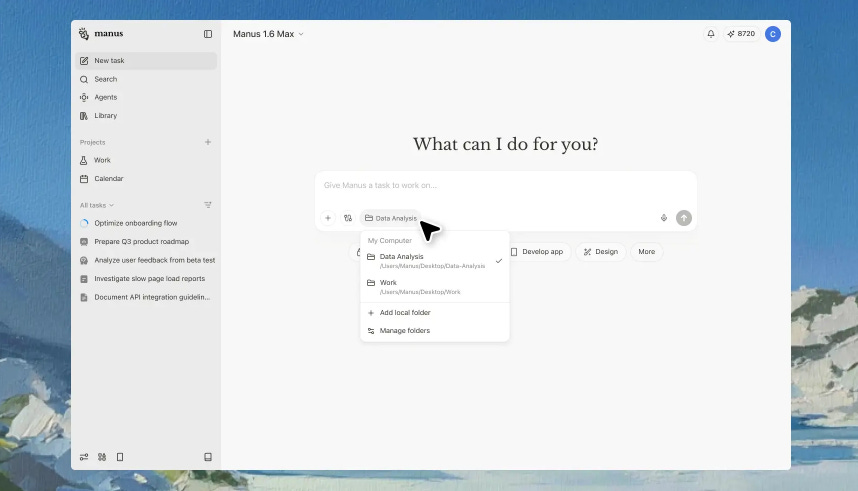
Task: Open settings sliders icon at sidebar bottom
Action: point(84,457)
